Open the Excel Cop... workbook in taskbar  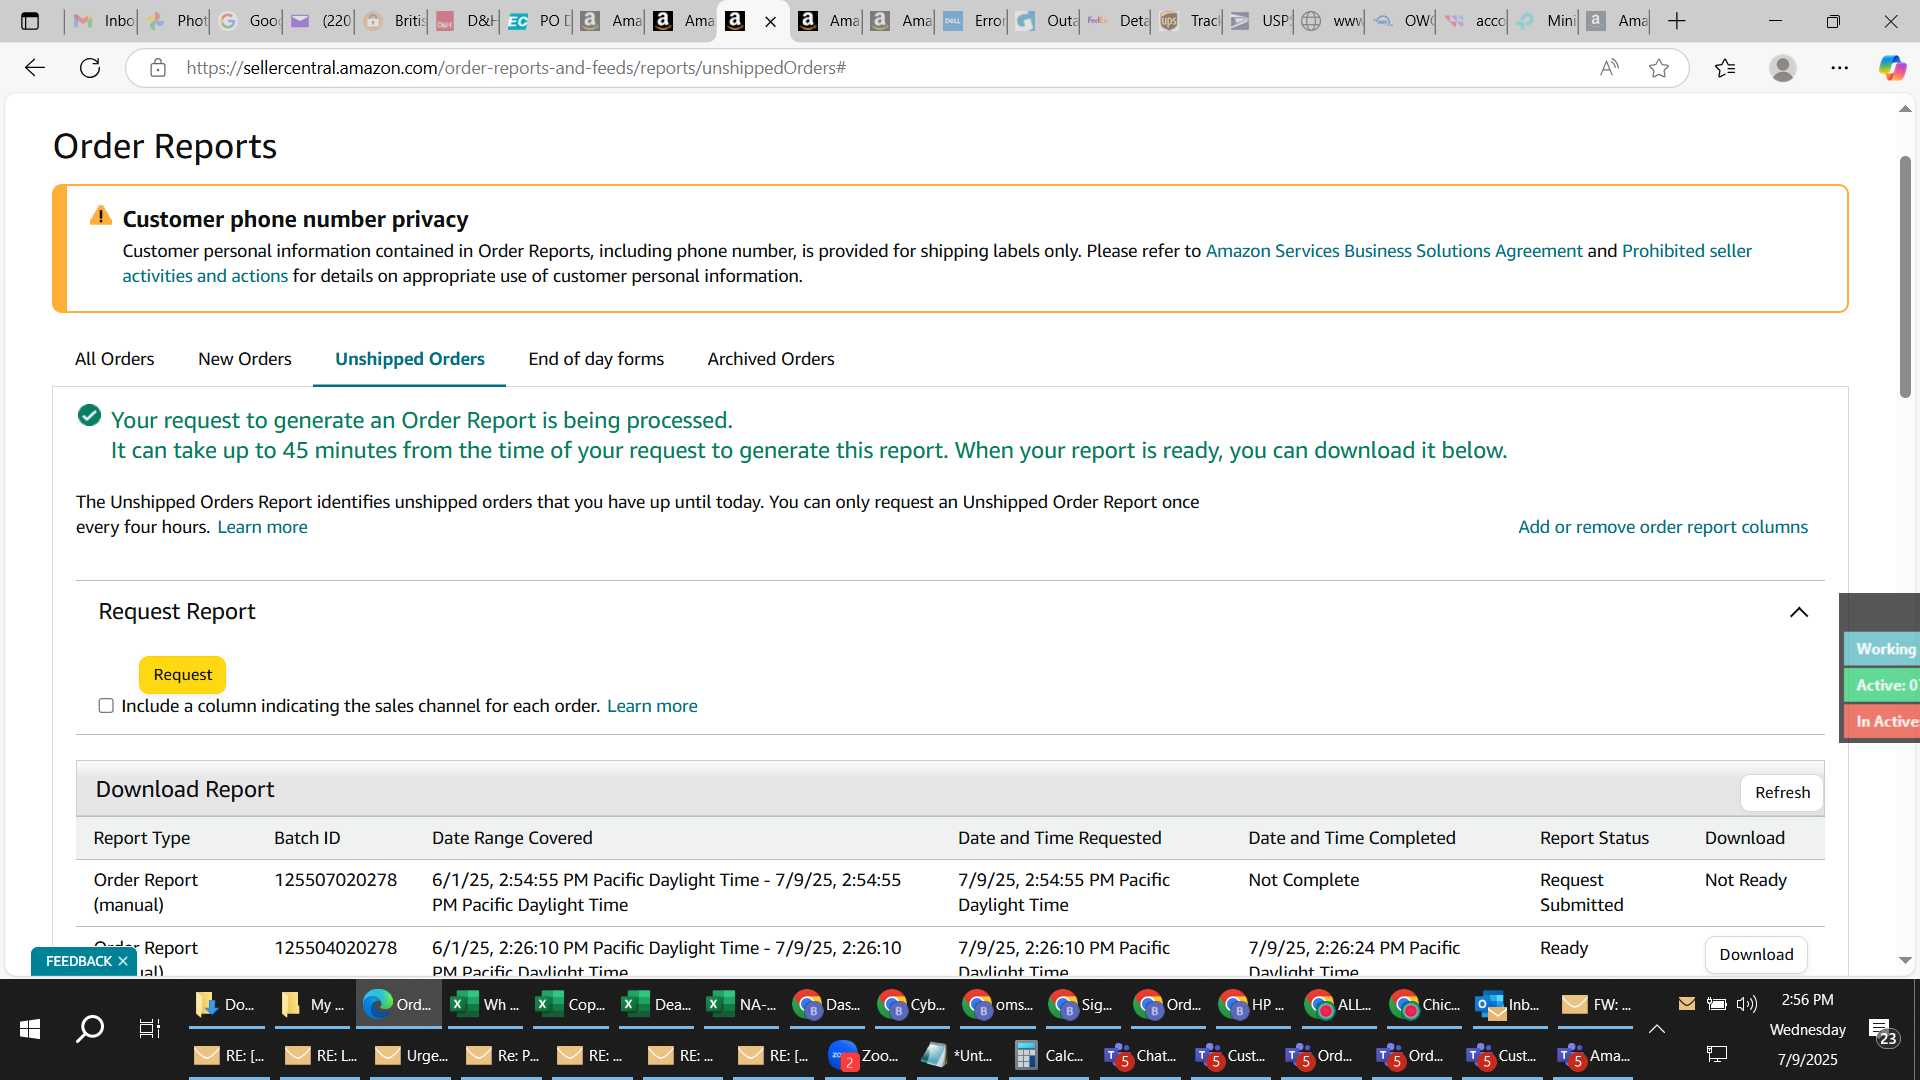click(570, 1005)
